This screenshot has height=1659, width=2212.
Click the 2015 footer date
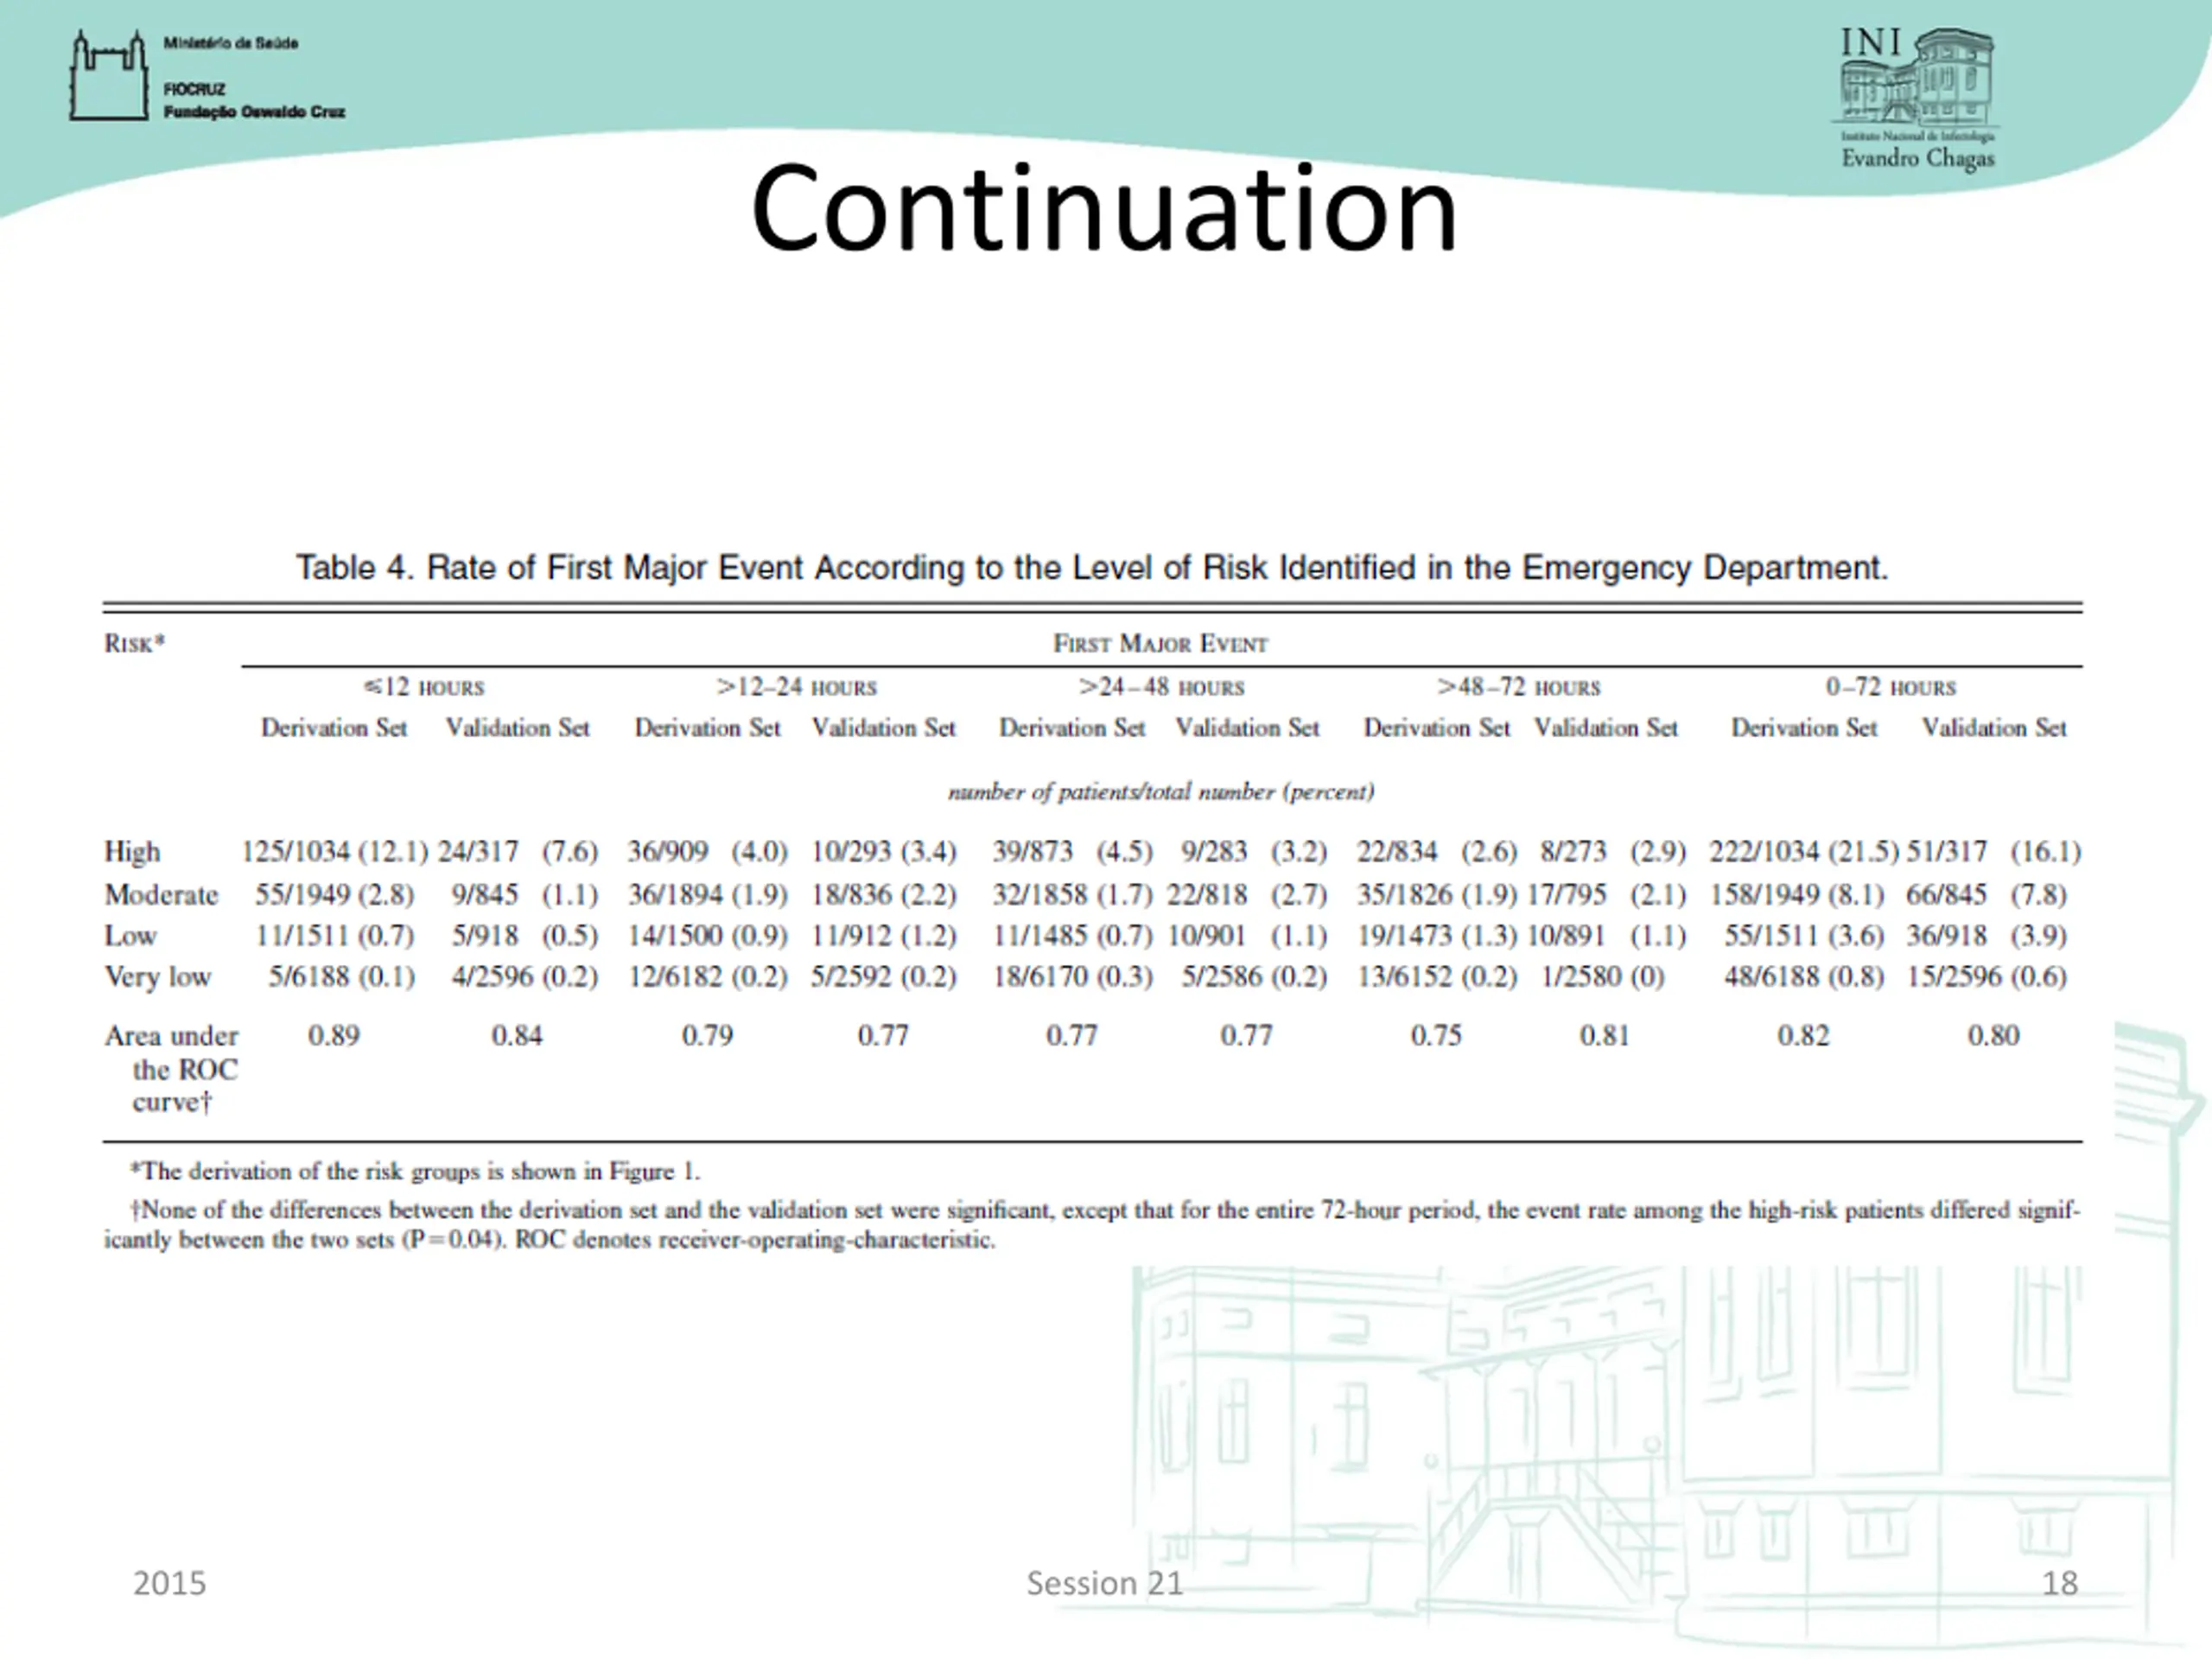169,1583
